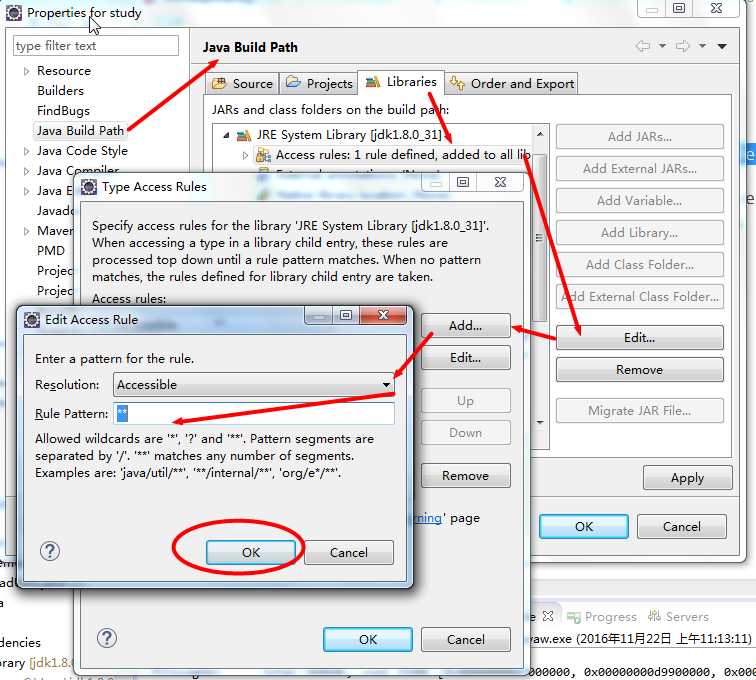Viewport: 756px width, 680px height.
Task: Open the Progress view tab
Action: click(602, 616)
